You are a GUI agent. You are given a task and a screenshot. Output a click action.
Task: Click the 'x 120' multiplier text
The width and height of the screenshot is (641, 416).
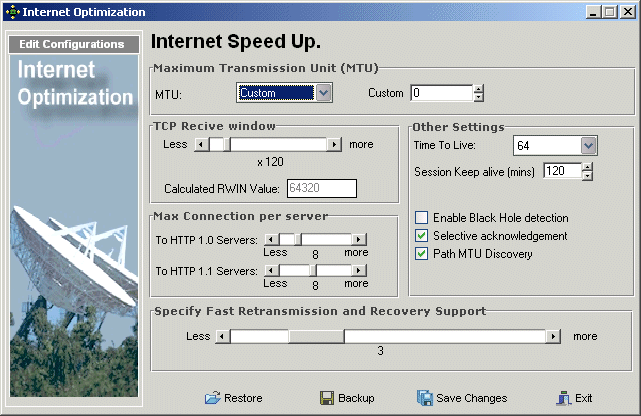tap(270, 162)
